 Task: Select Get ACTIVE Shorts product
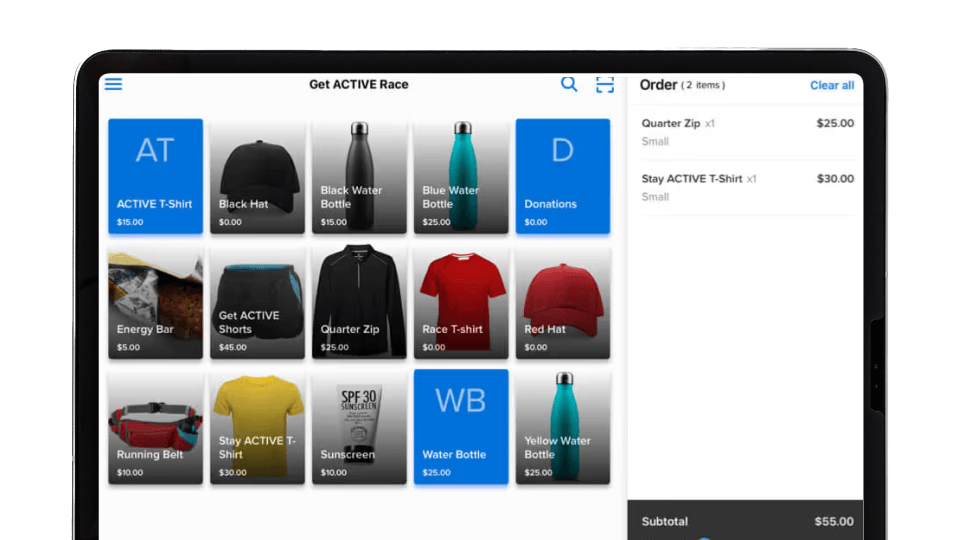(257, 301)
